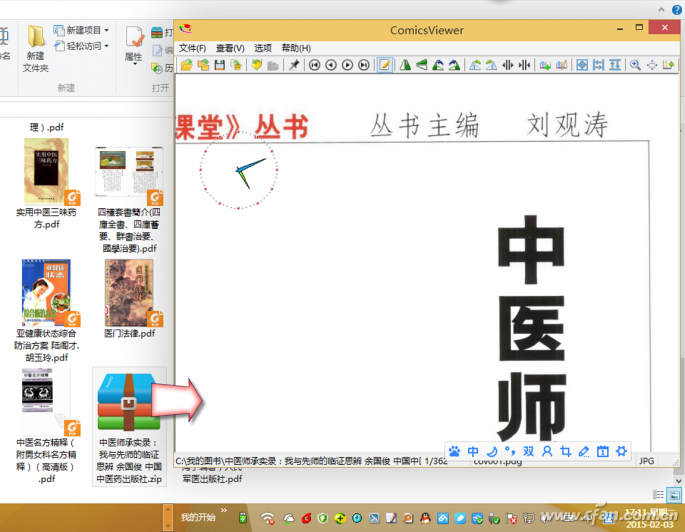The image size is (685, 532).
Task: Click the magnifier zoom icon
Action: [x=635, y=66]
